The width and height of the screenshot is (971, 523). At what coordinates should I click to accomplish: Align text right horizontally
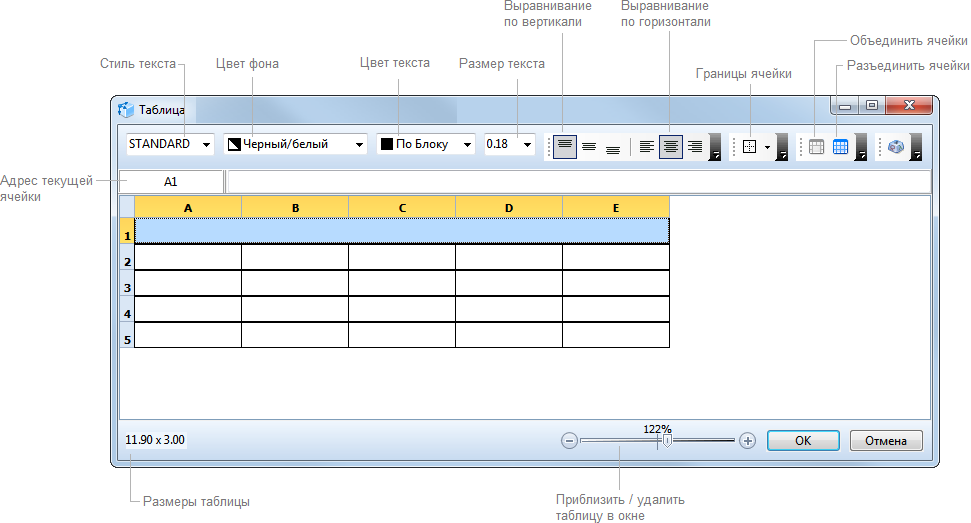(695, 147)
